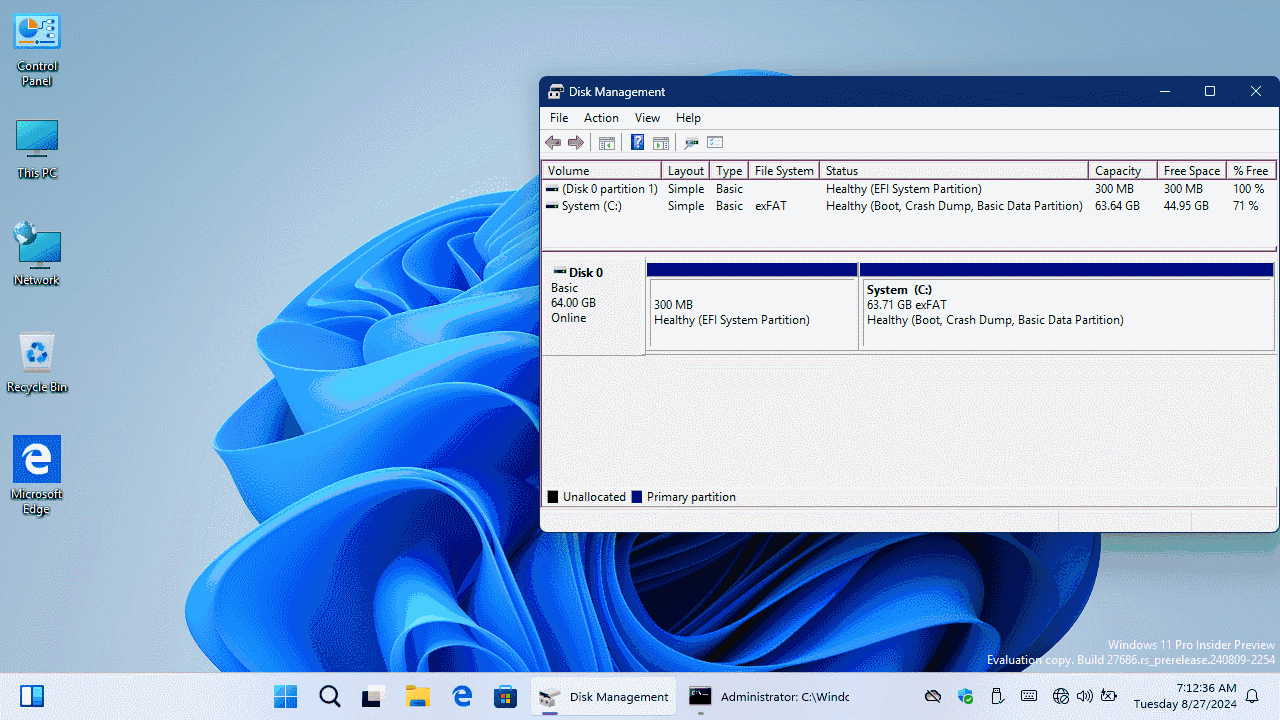The height and width of the screenshot is (720, 1280).
Task: Select the System (C:) row in volume list
Action: [591, 206]
